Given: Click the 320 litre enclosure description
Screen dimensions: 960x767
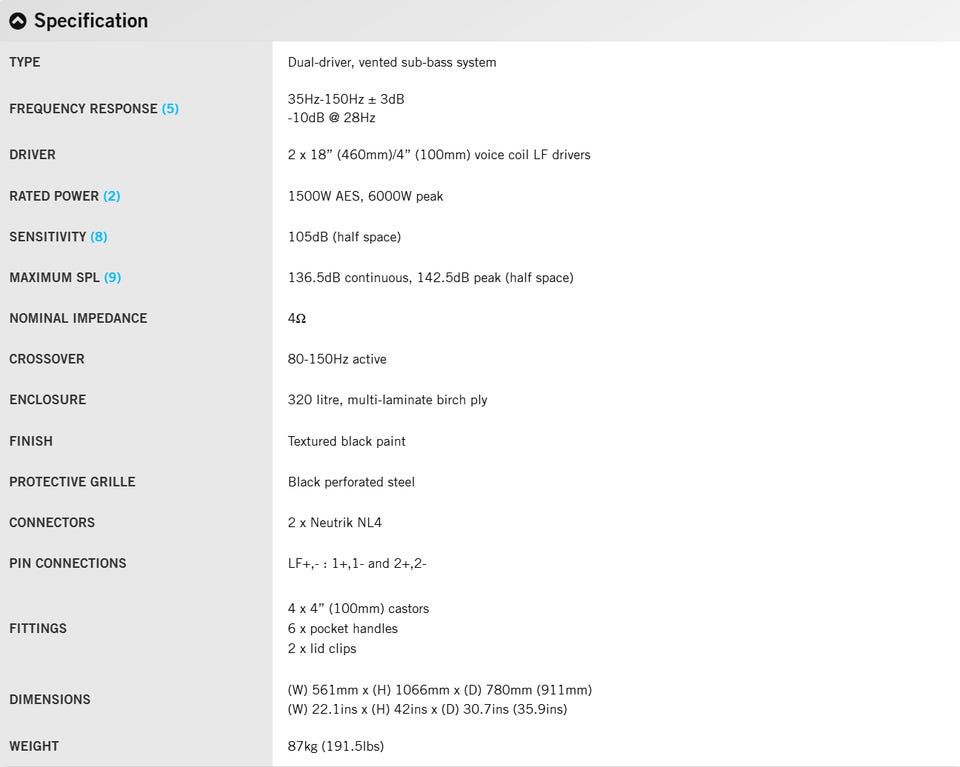Looking at the screenshot, I should 388,400.
